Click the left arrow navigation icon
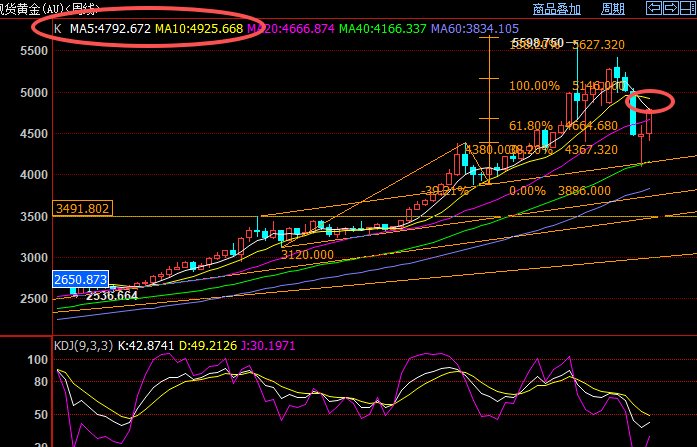The width and height of the screenshot is (697, 447). [x=655, y=8]
